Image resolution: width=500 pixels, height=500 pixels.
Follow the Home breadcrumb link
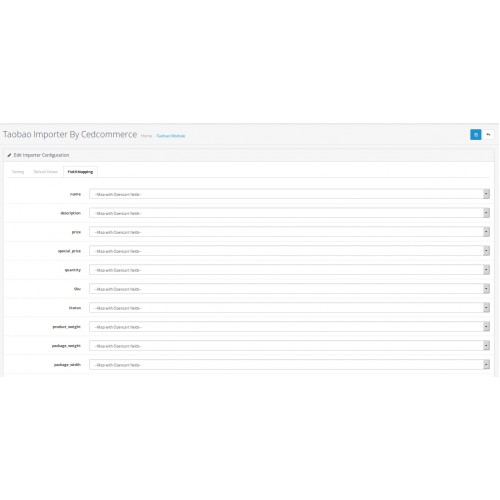pyautogui.click(x=146, y=136)
